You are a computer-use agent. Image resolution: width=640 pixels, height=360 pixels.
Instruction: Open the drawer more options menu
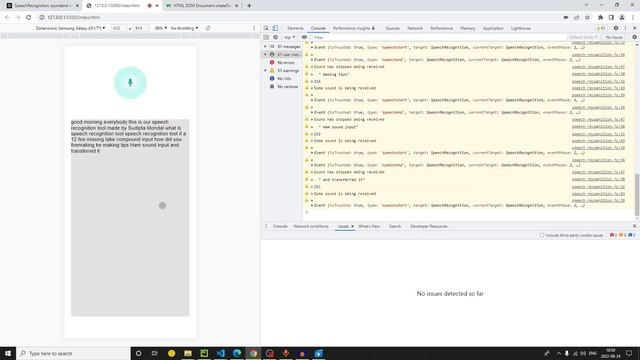(266, 226)
